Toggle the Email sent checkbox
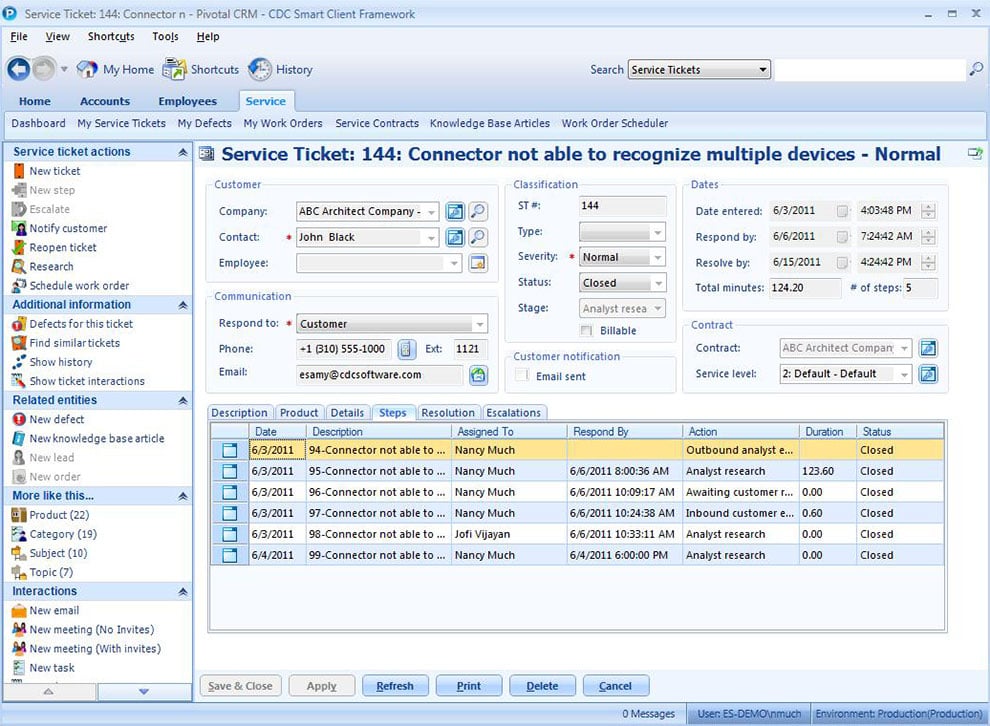The width and height of the screenshot is (990, 726). tap(522, 376)
